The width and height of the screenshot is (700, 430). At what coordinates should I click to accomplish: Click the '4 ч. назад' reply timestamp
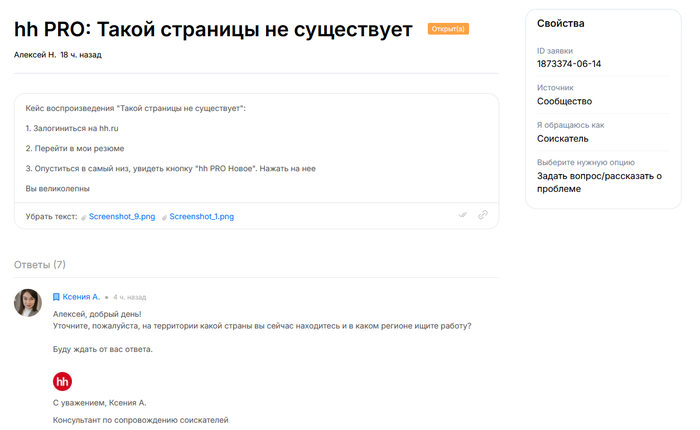129,297
